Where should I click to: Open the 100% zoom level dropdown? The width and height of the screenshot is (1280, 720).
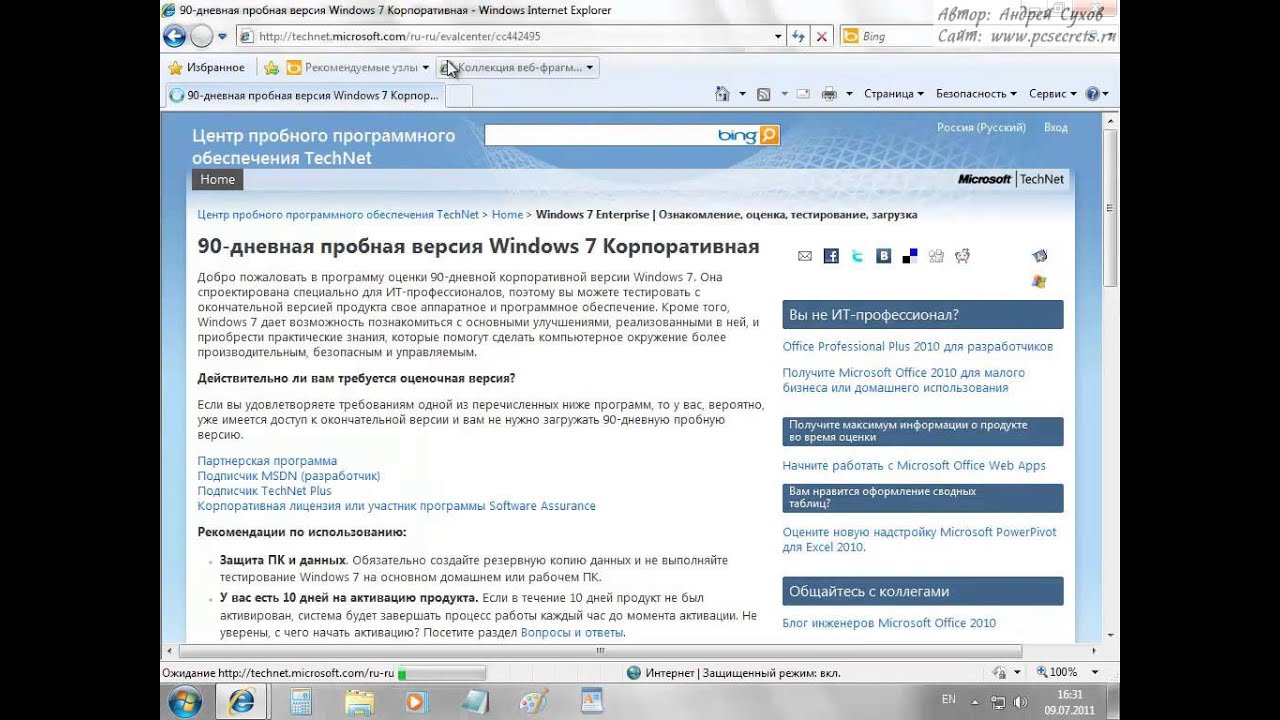1095,673
